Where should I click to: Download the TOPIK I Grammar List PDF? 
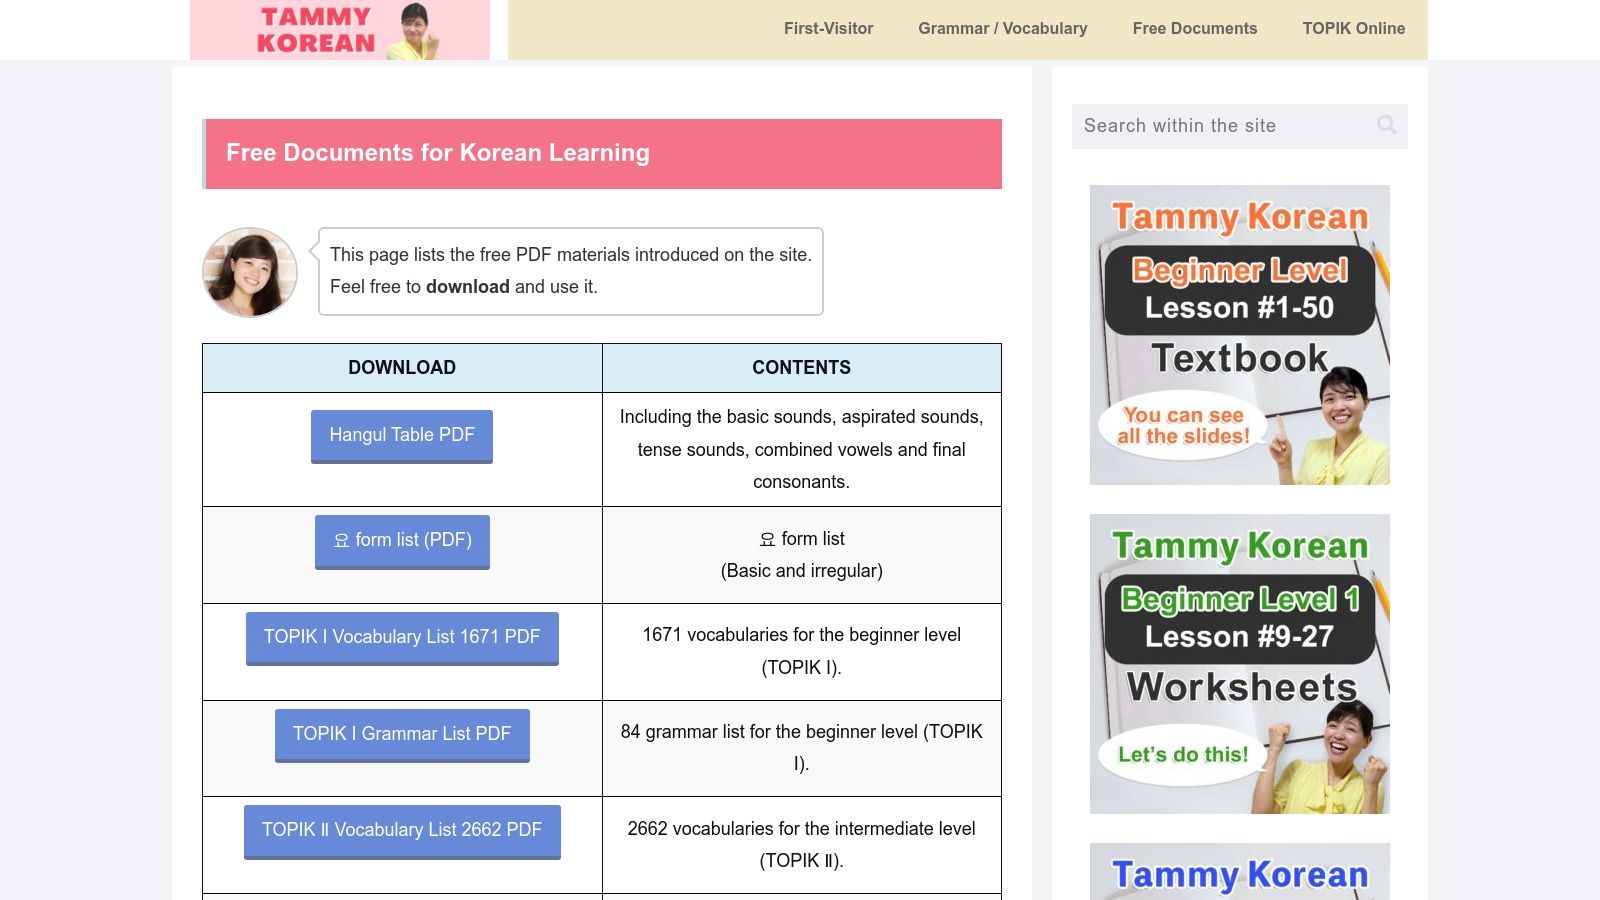401,733
